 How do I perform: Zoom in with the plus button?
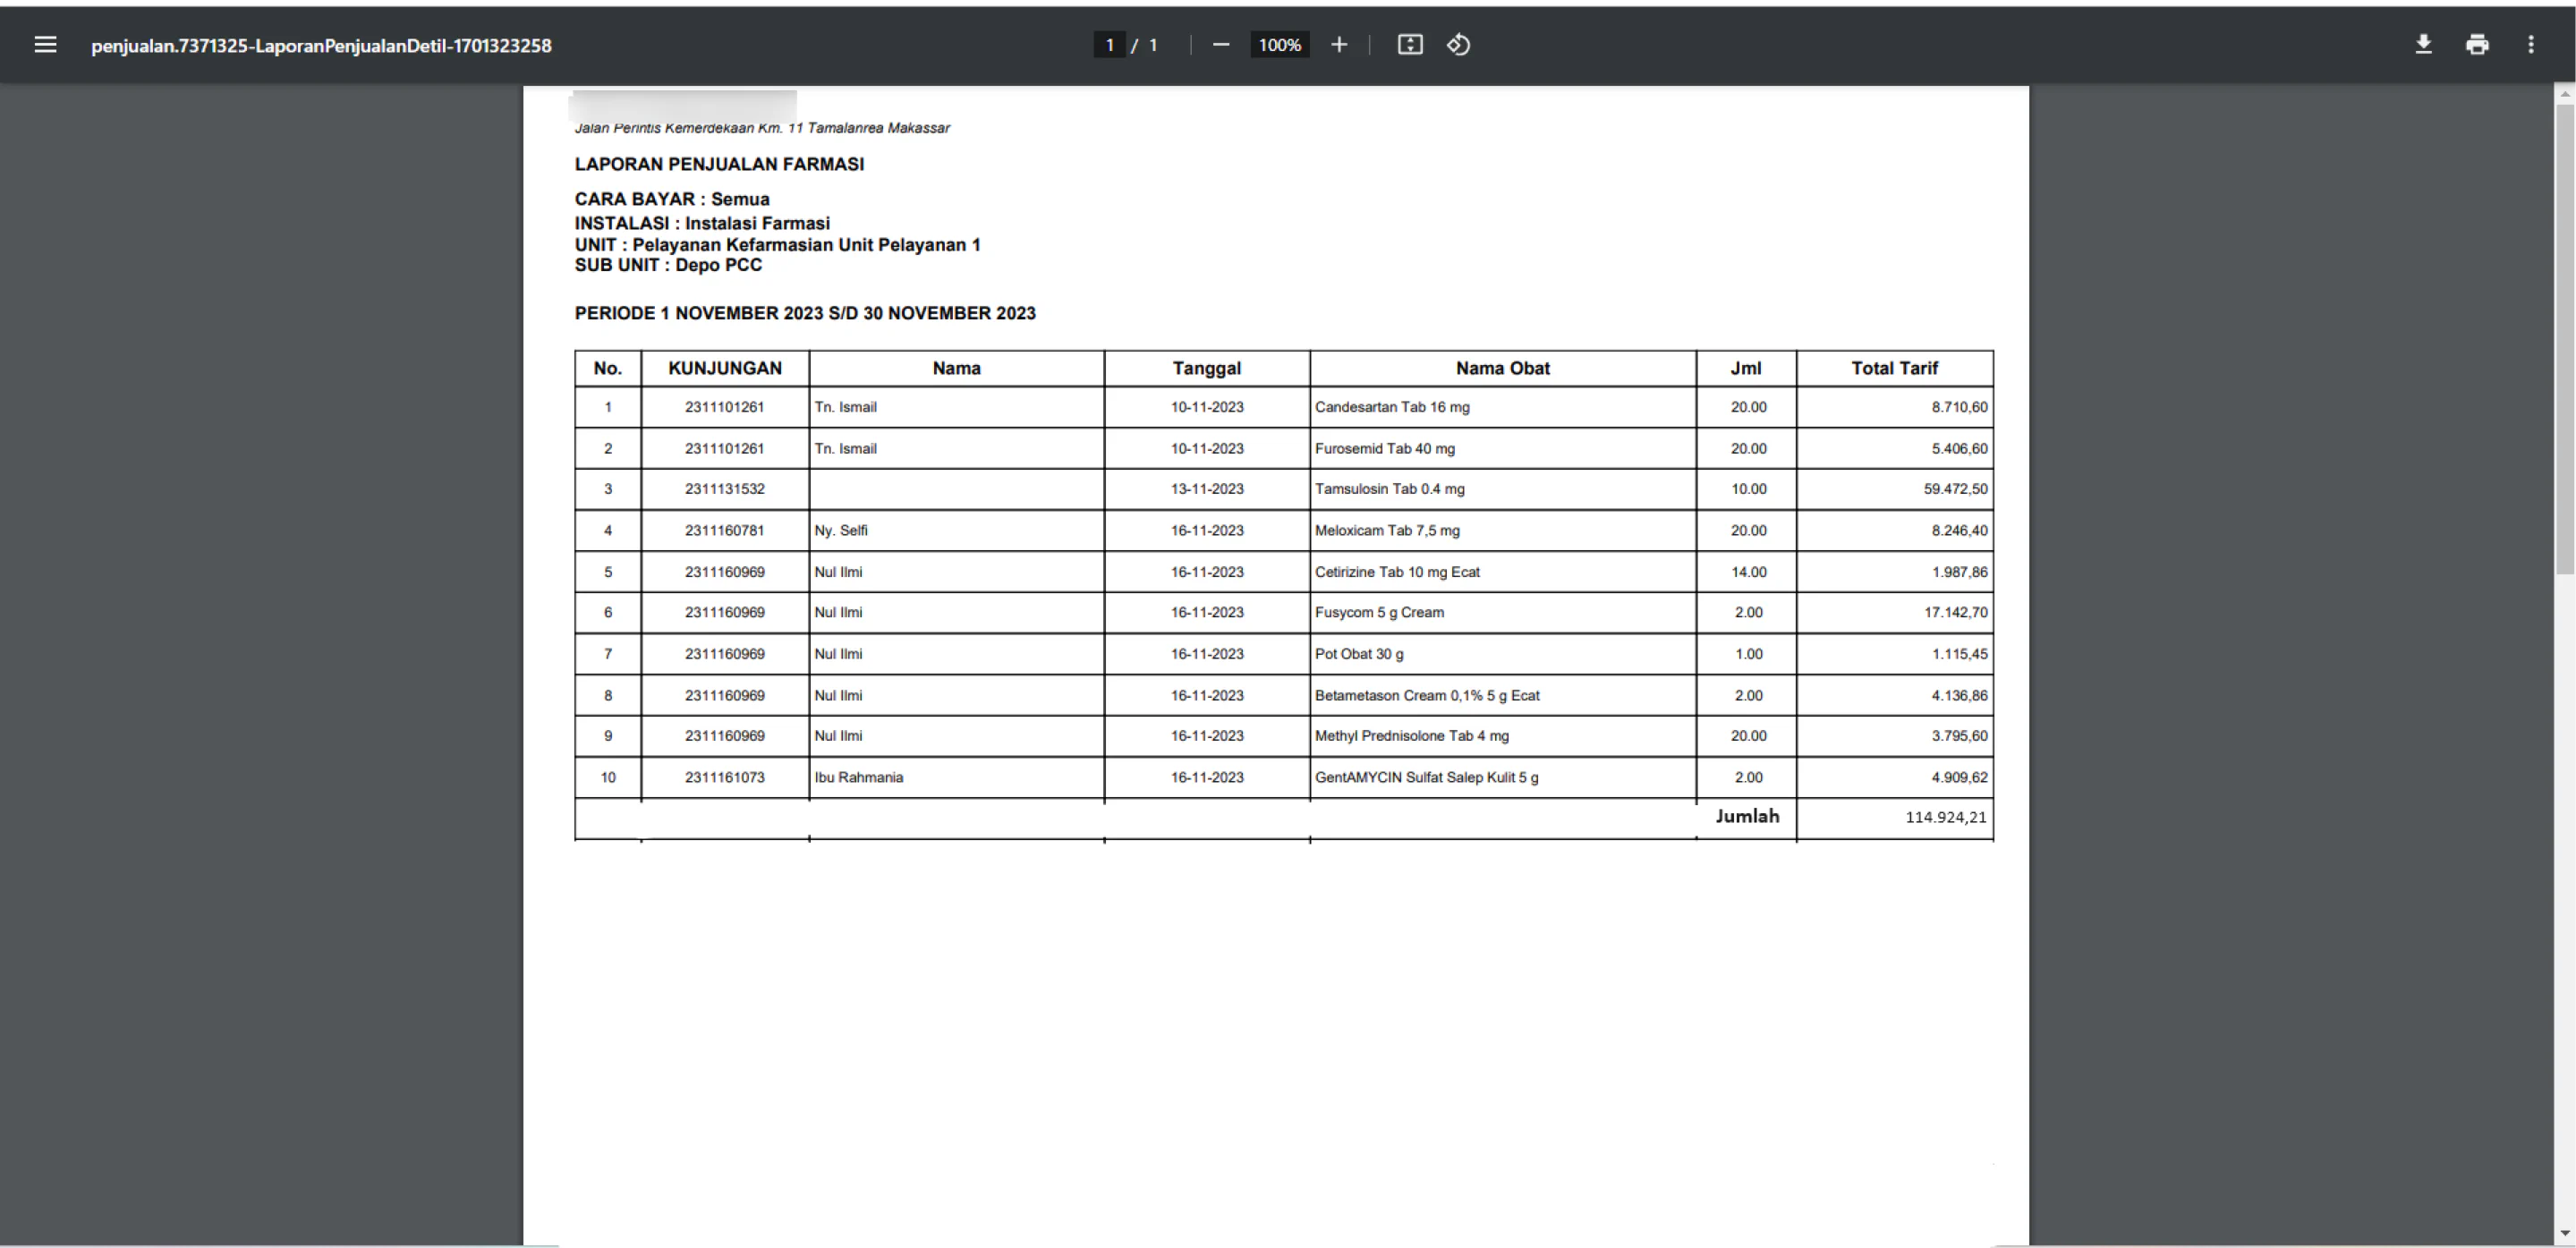[x=1339, y=45]
